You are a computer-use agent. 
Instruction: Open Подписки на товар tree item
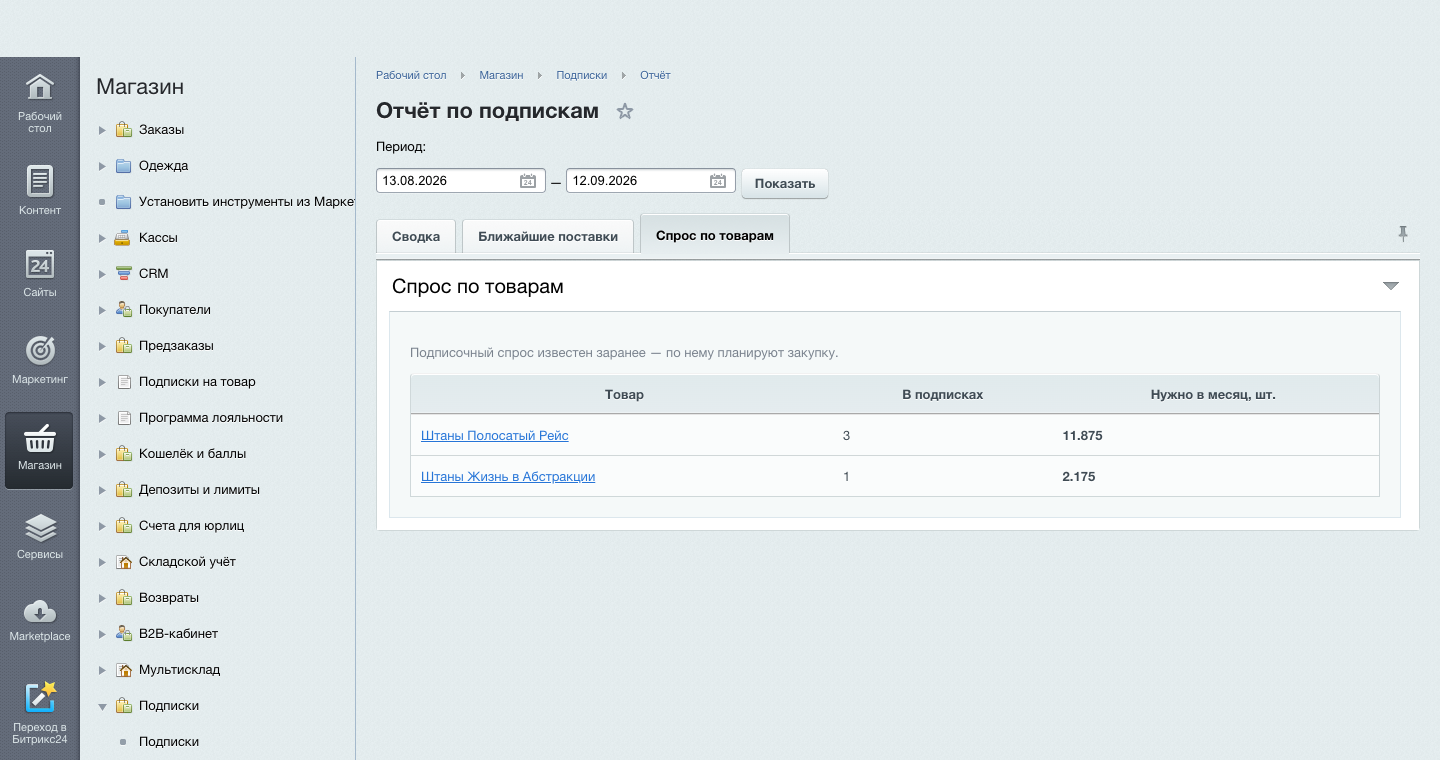(197, 382)
